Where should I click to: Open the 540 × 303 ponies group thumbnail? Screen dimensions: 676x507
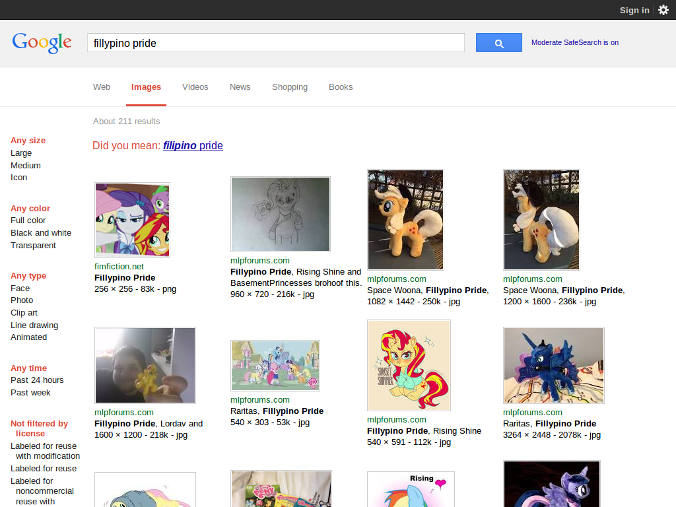click(275, 365)
